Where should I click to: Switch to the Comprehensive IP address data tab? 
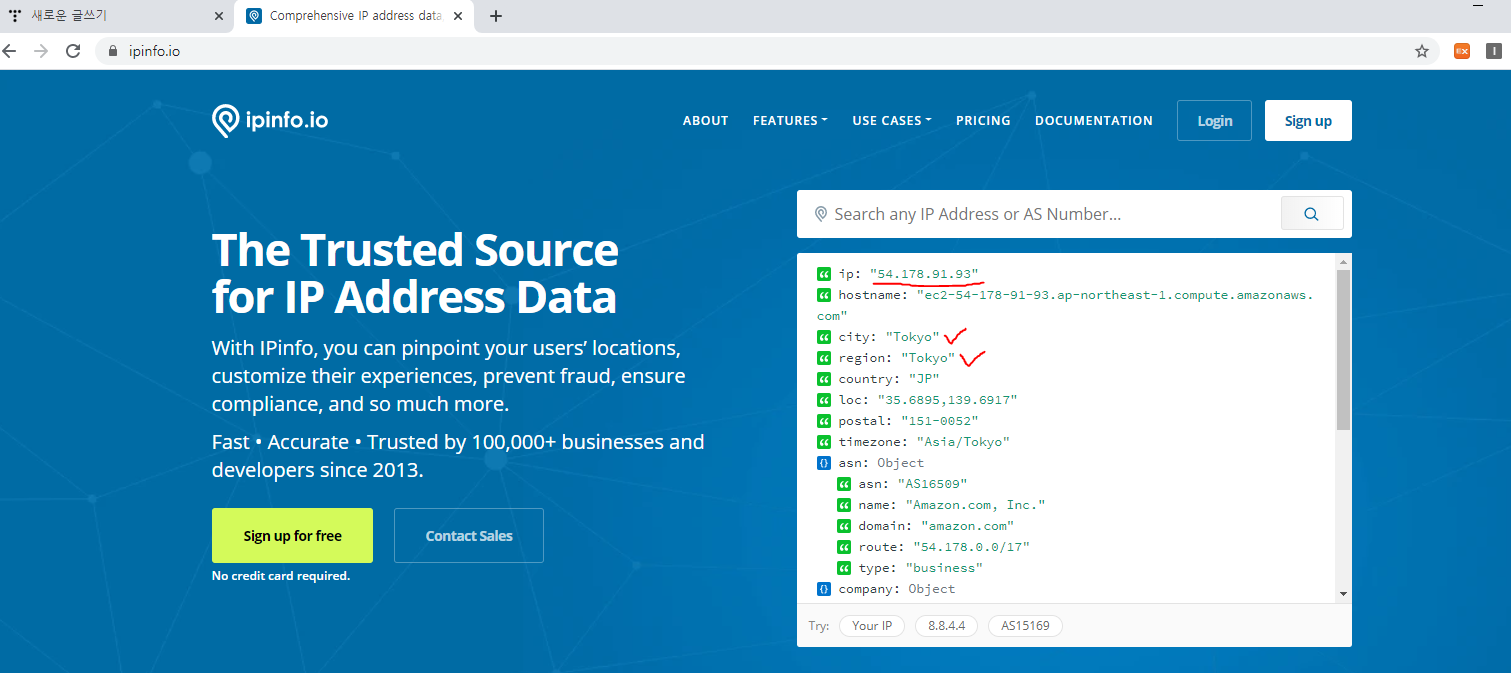[352, 16]
